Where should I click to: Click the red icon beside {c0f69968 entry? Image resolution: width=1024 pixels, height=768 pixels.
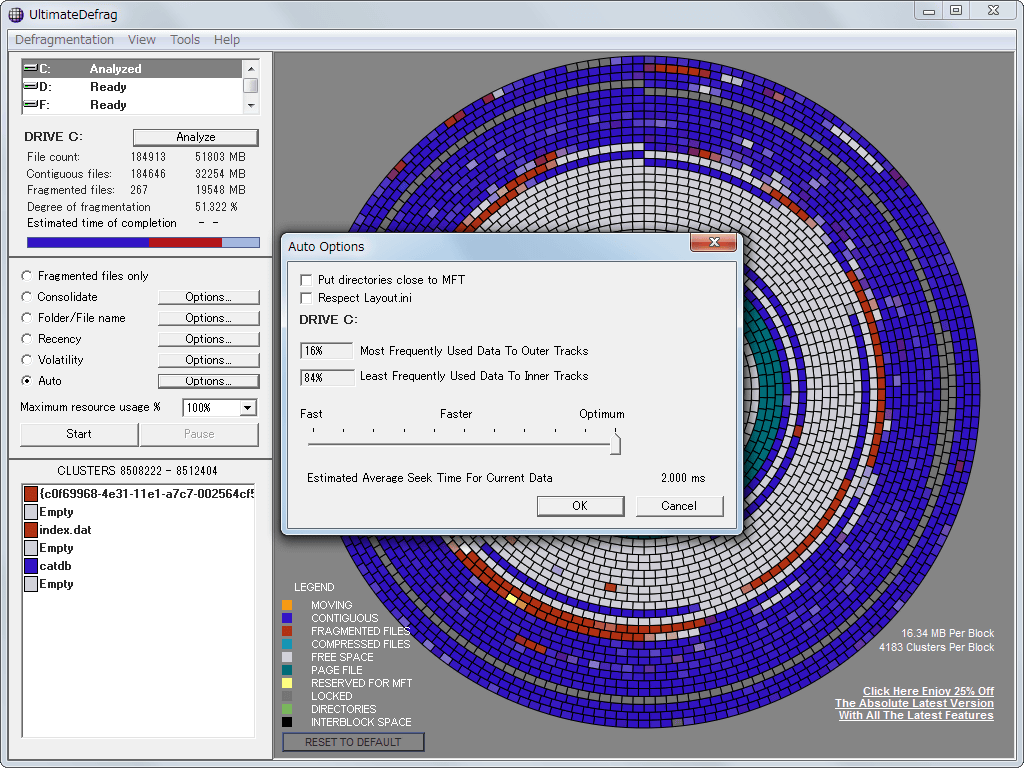(x=31, y=494)
